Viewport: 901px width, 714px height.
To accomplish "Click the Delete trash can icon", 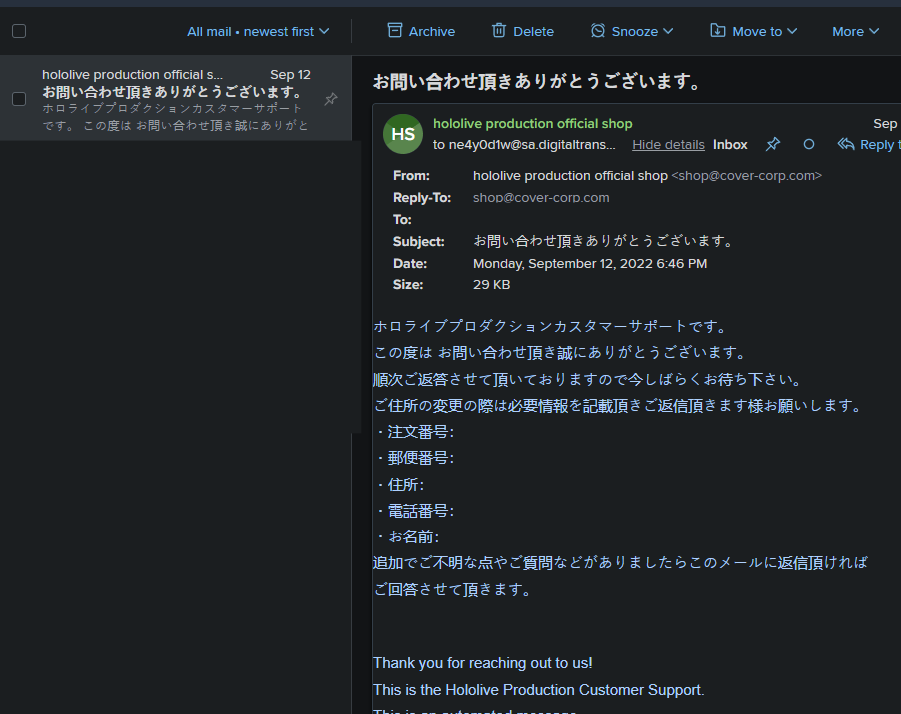I will (499, 30).
